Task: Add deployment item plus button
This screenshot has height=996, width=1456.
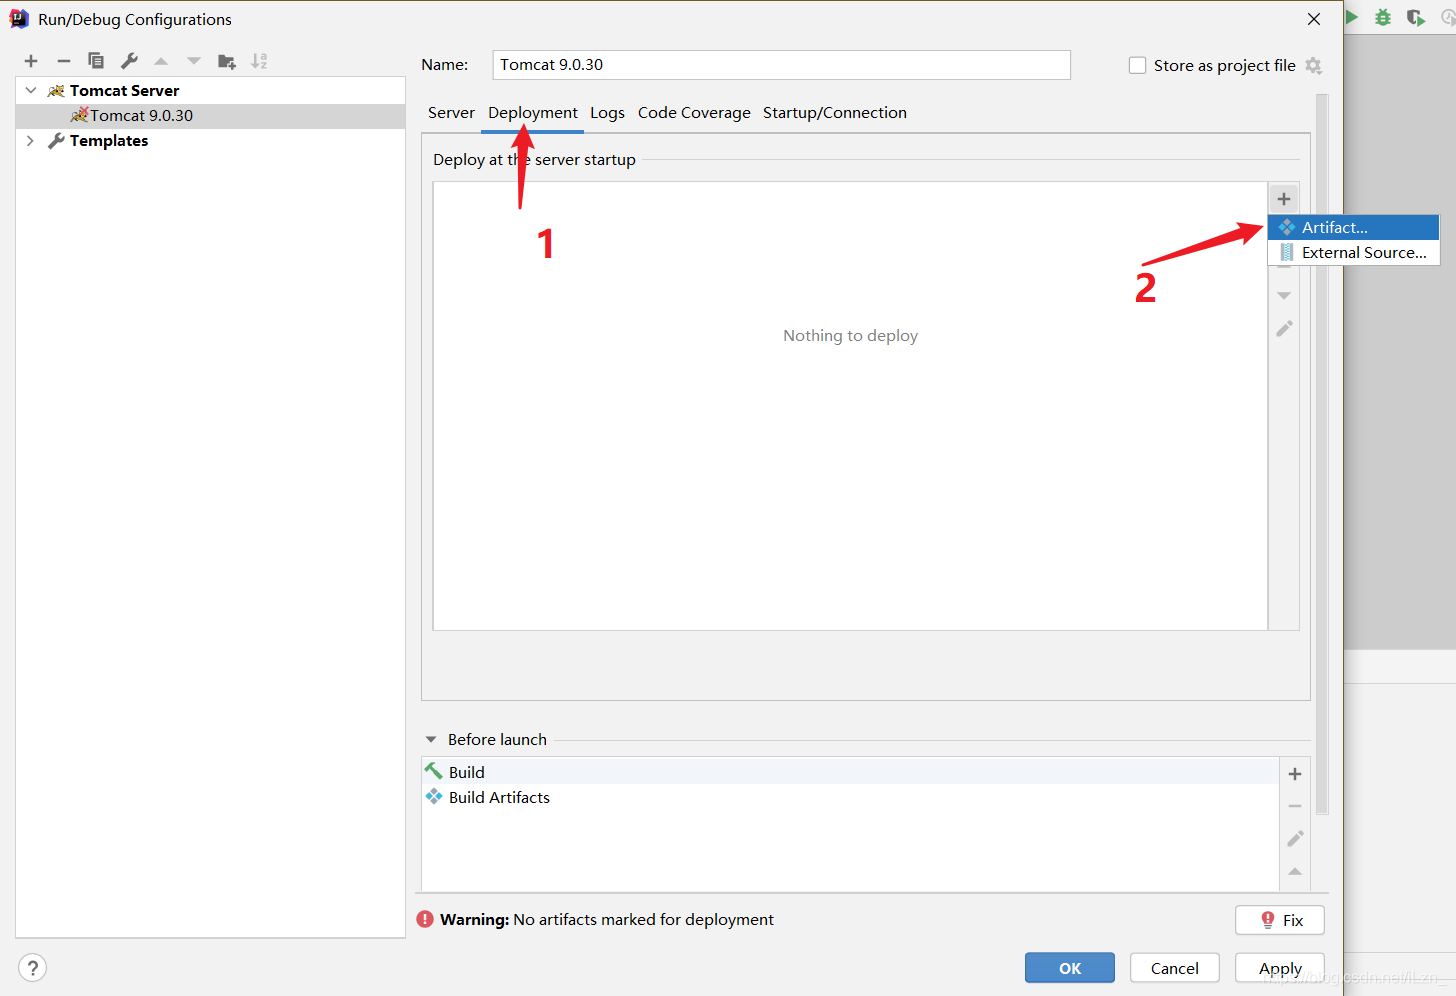Action: pos(1284,199)
